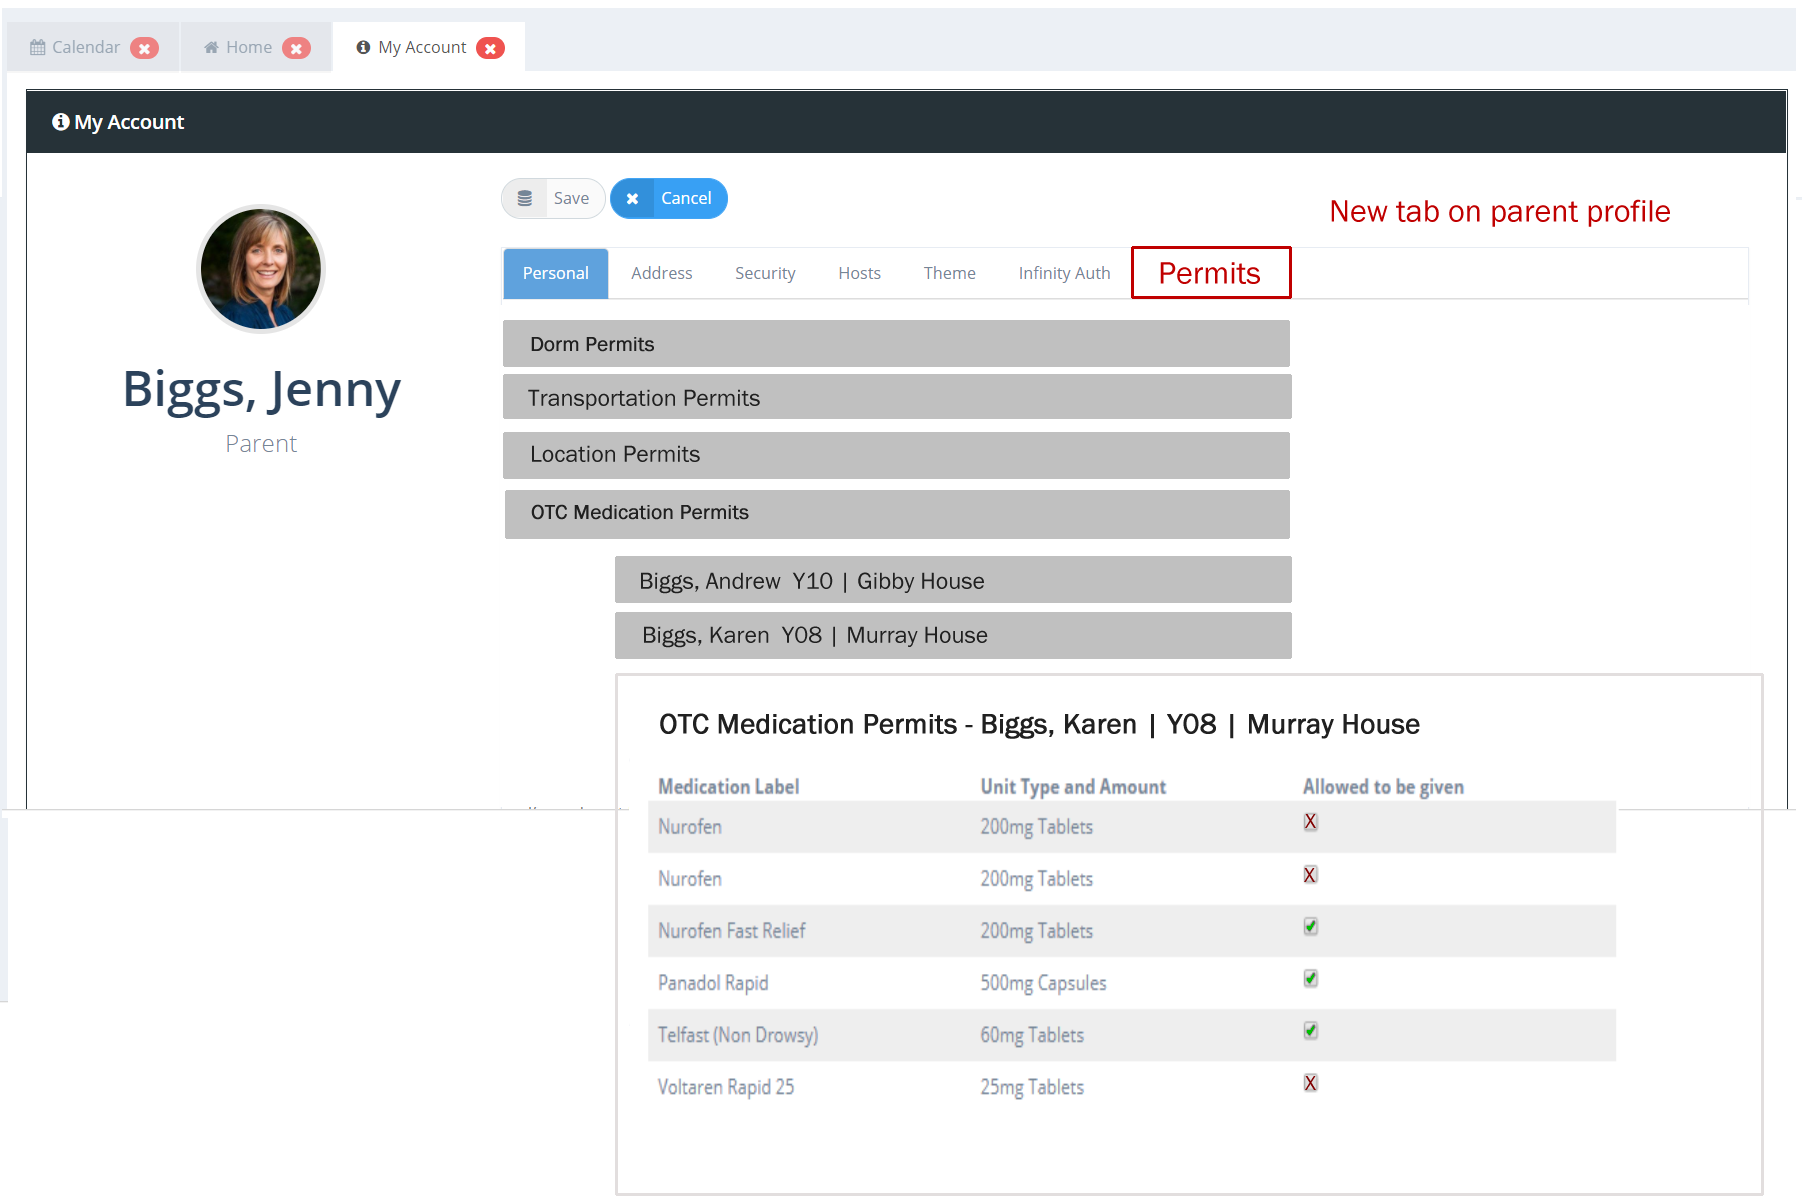Collapse OTC Medication Permits section
The width and height of the screenshot is (1802, 1200).
point(896,513)
